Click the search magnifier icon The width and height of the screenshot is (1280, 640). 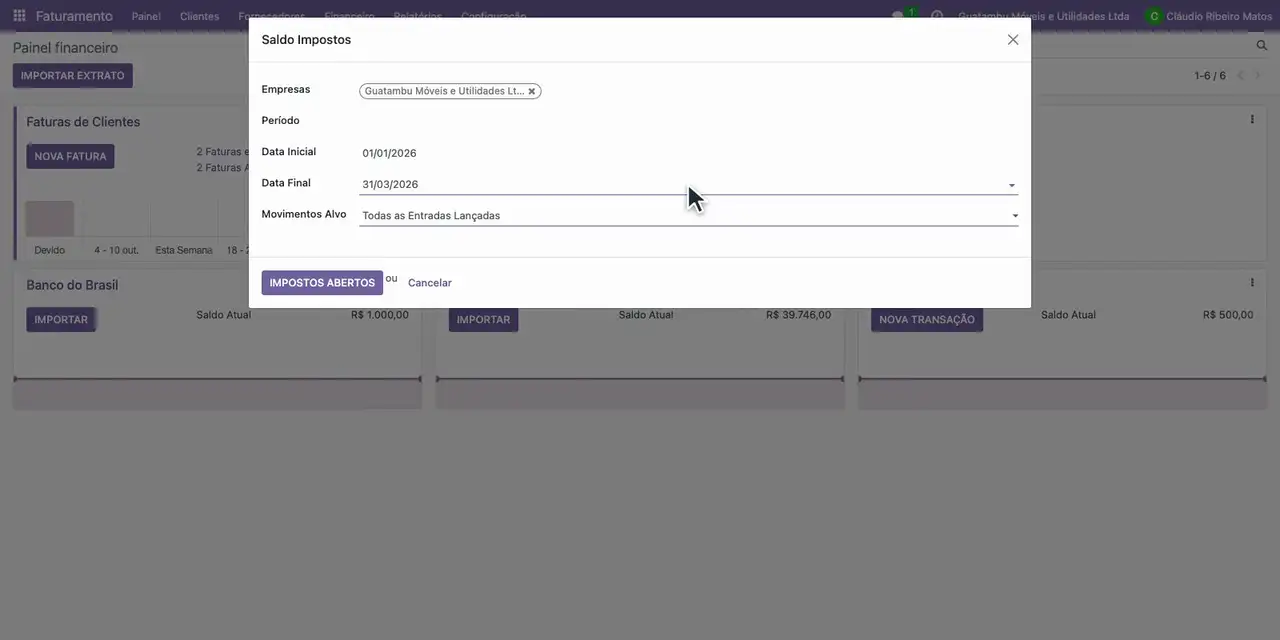tap(1262, 46)
